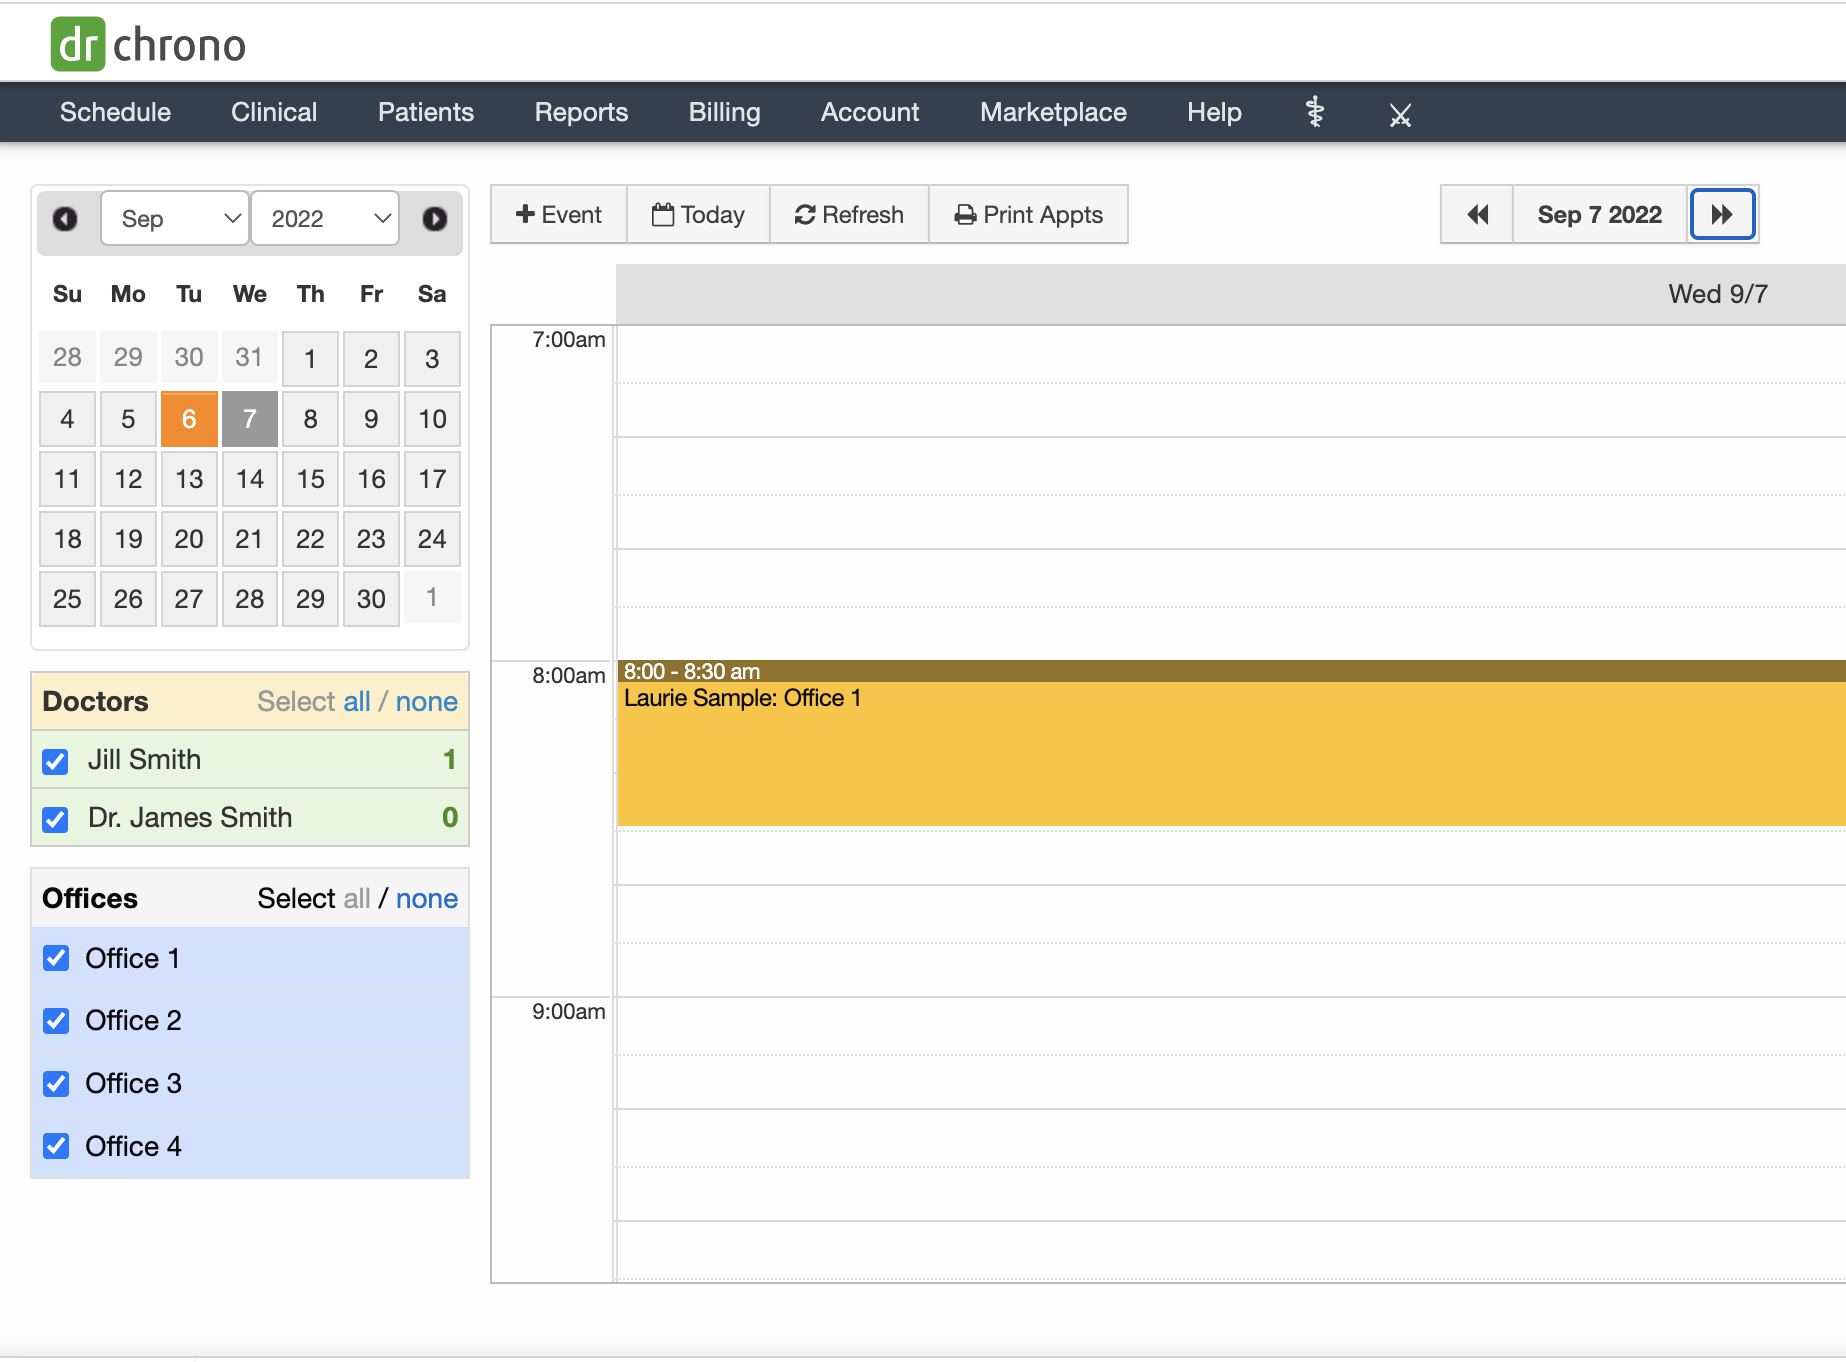Select September 25 in mini calendar

click(x=67, y=598)
